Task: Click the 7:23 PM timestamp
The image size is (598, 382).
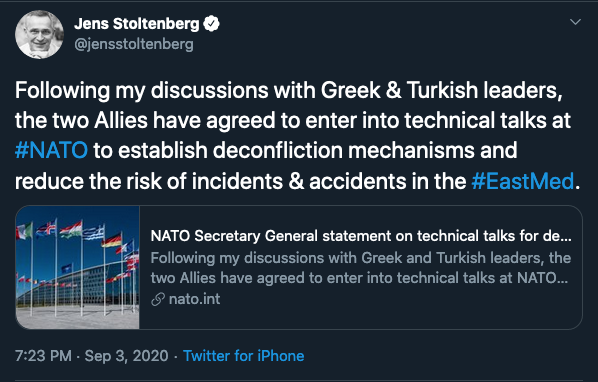Action: point(43,356)
